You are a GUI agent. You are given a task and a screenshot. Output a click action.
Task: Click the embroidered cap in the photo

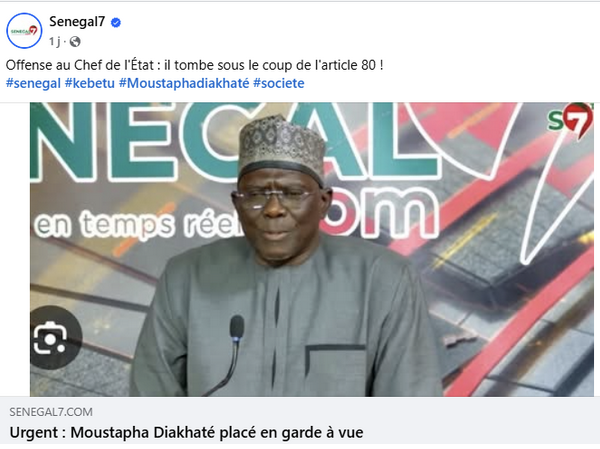coord(282,148)
